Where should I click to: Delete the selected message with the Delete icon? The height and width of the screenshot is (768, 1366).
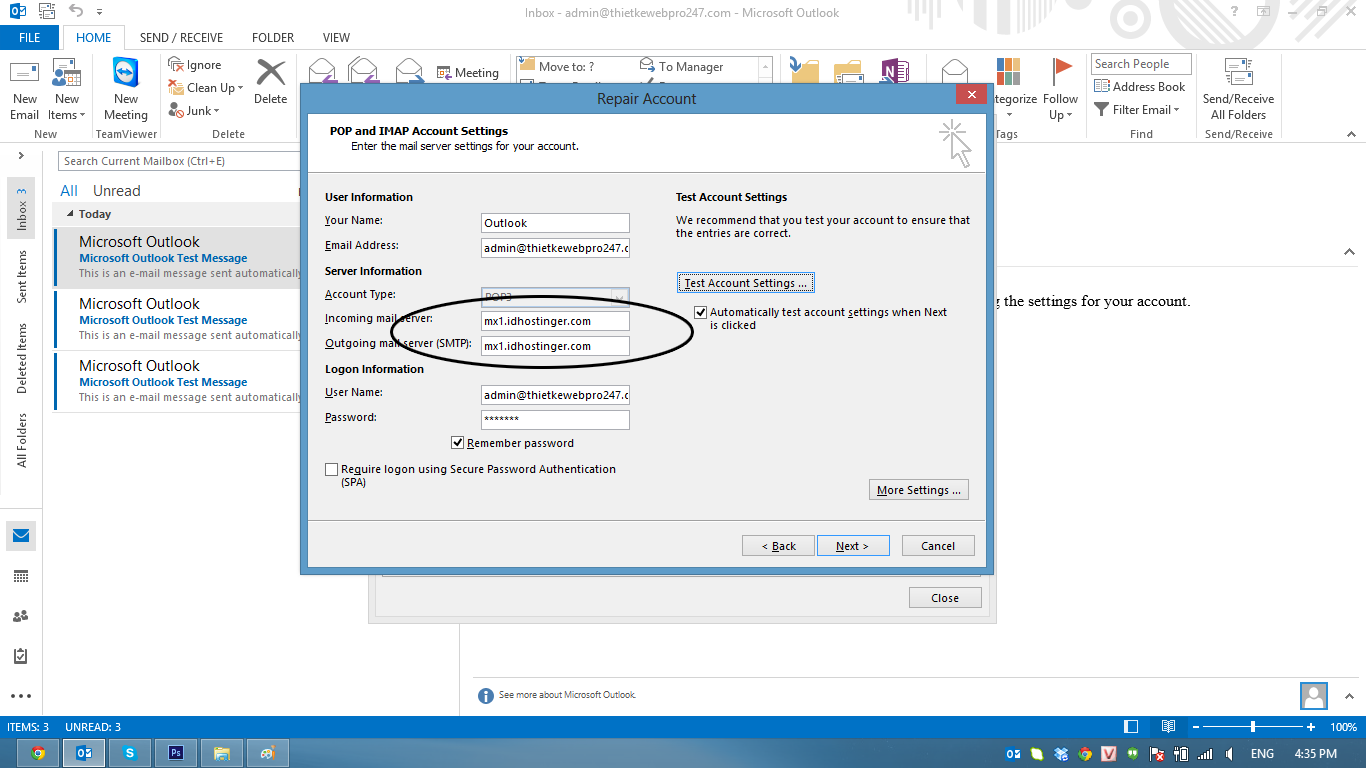click(270, 82)
